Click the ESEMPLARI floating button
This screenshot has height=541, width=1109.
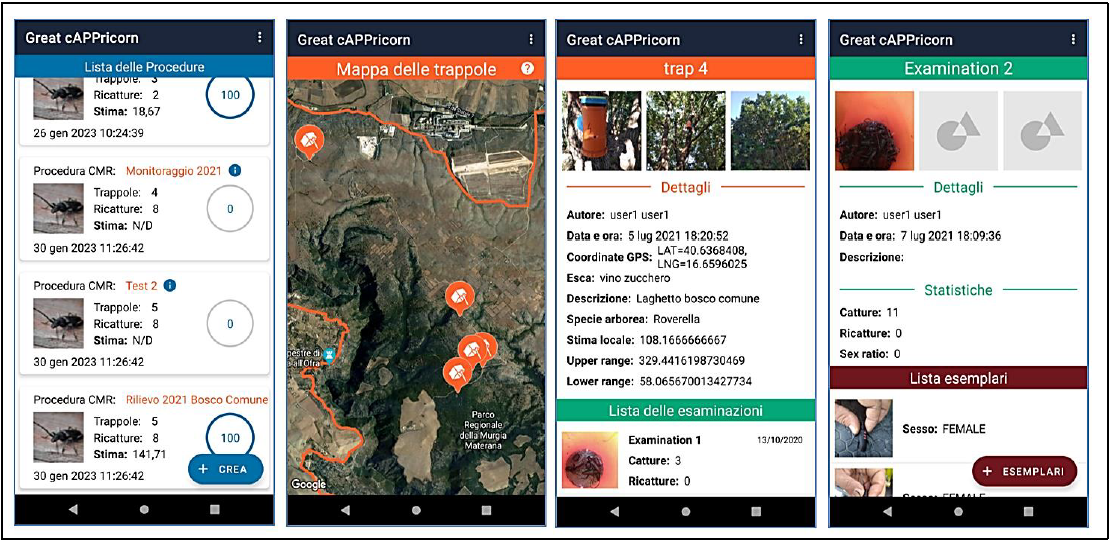click(1024, 471)
